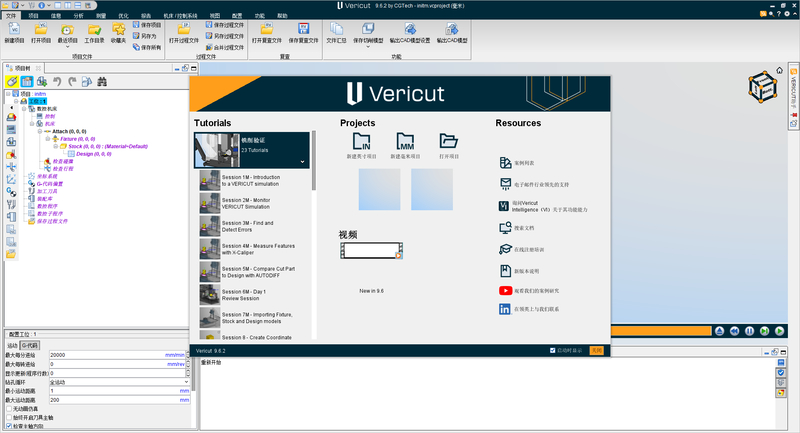Enable the 无动画仿真 checkbox
The image size is (800, 433).
9,409
